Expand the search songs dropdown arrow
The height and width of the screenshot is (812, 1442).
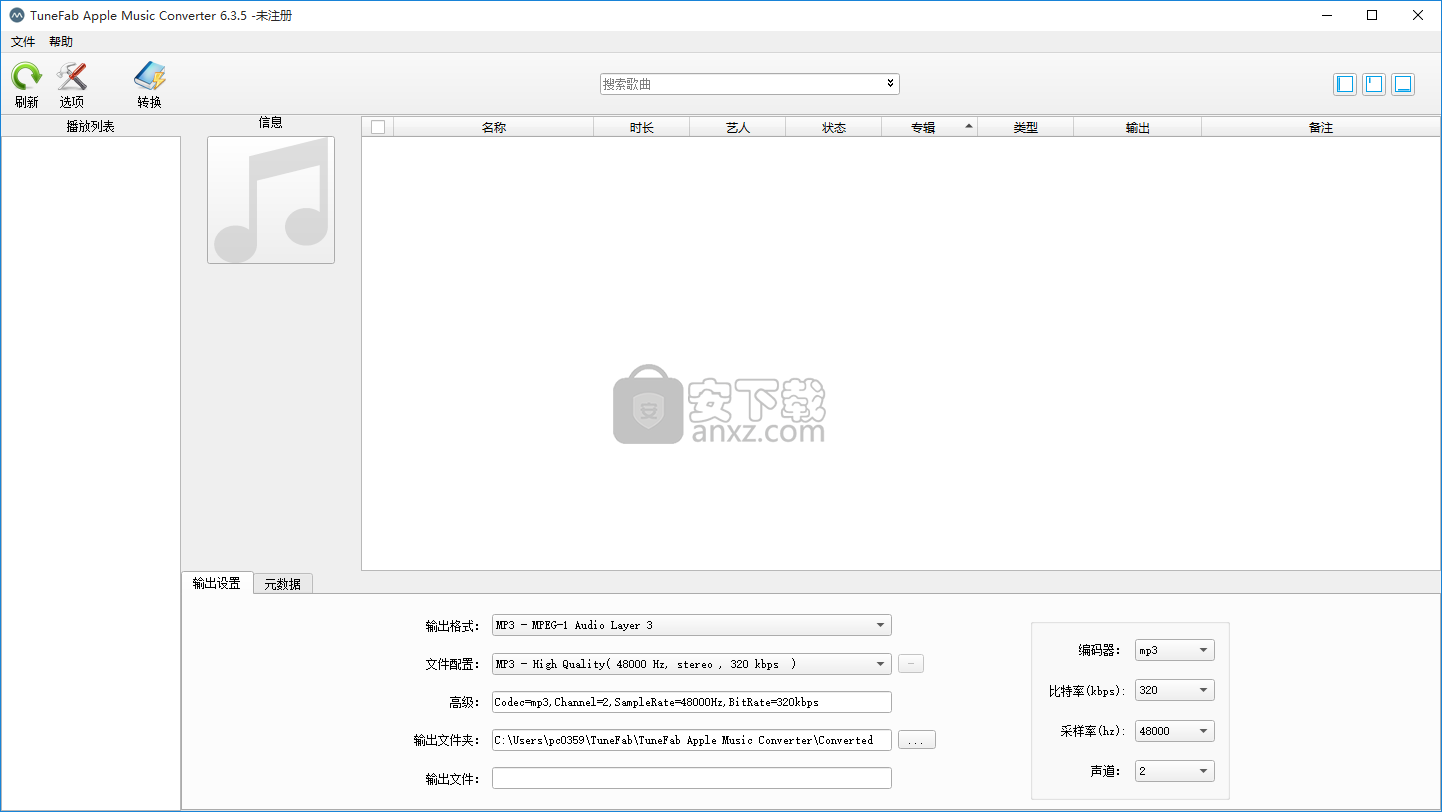890,84
